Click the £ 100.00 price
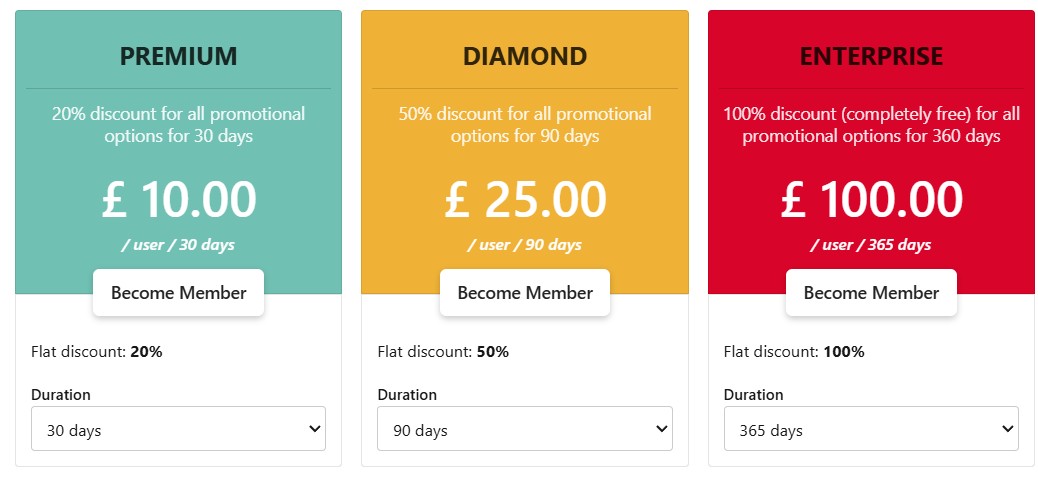1038x486 pixels. [x=871, y=200]
